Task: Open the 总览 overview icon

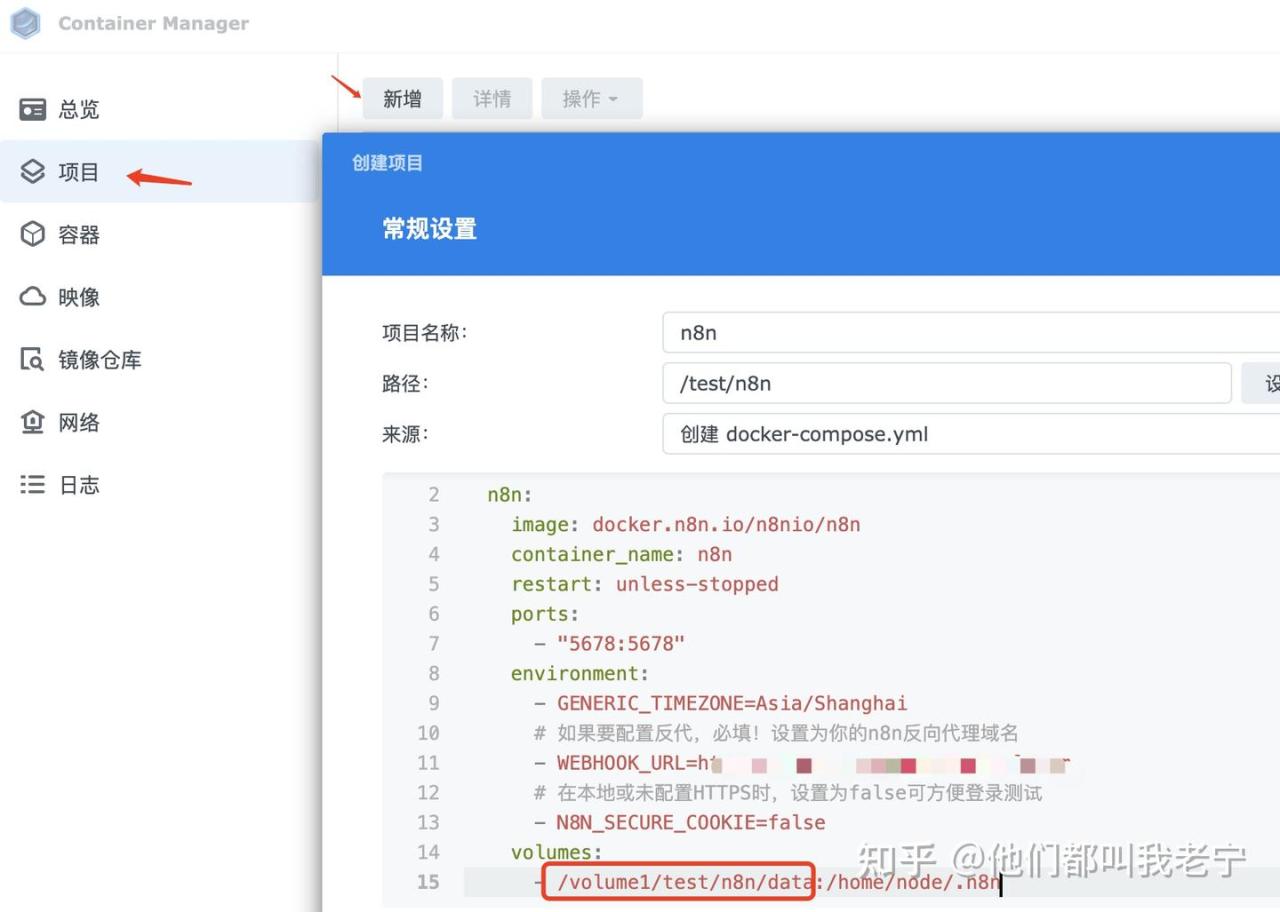Action: click(33, 109)
